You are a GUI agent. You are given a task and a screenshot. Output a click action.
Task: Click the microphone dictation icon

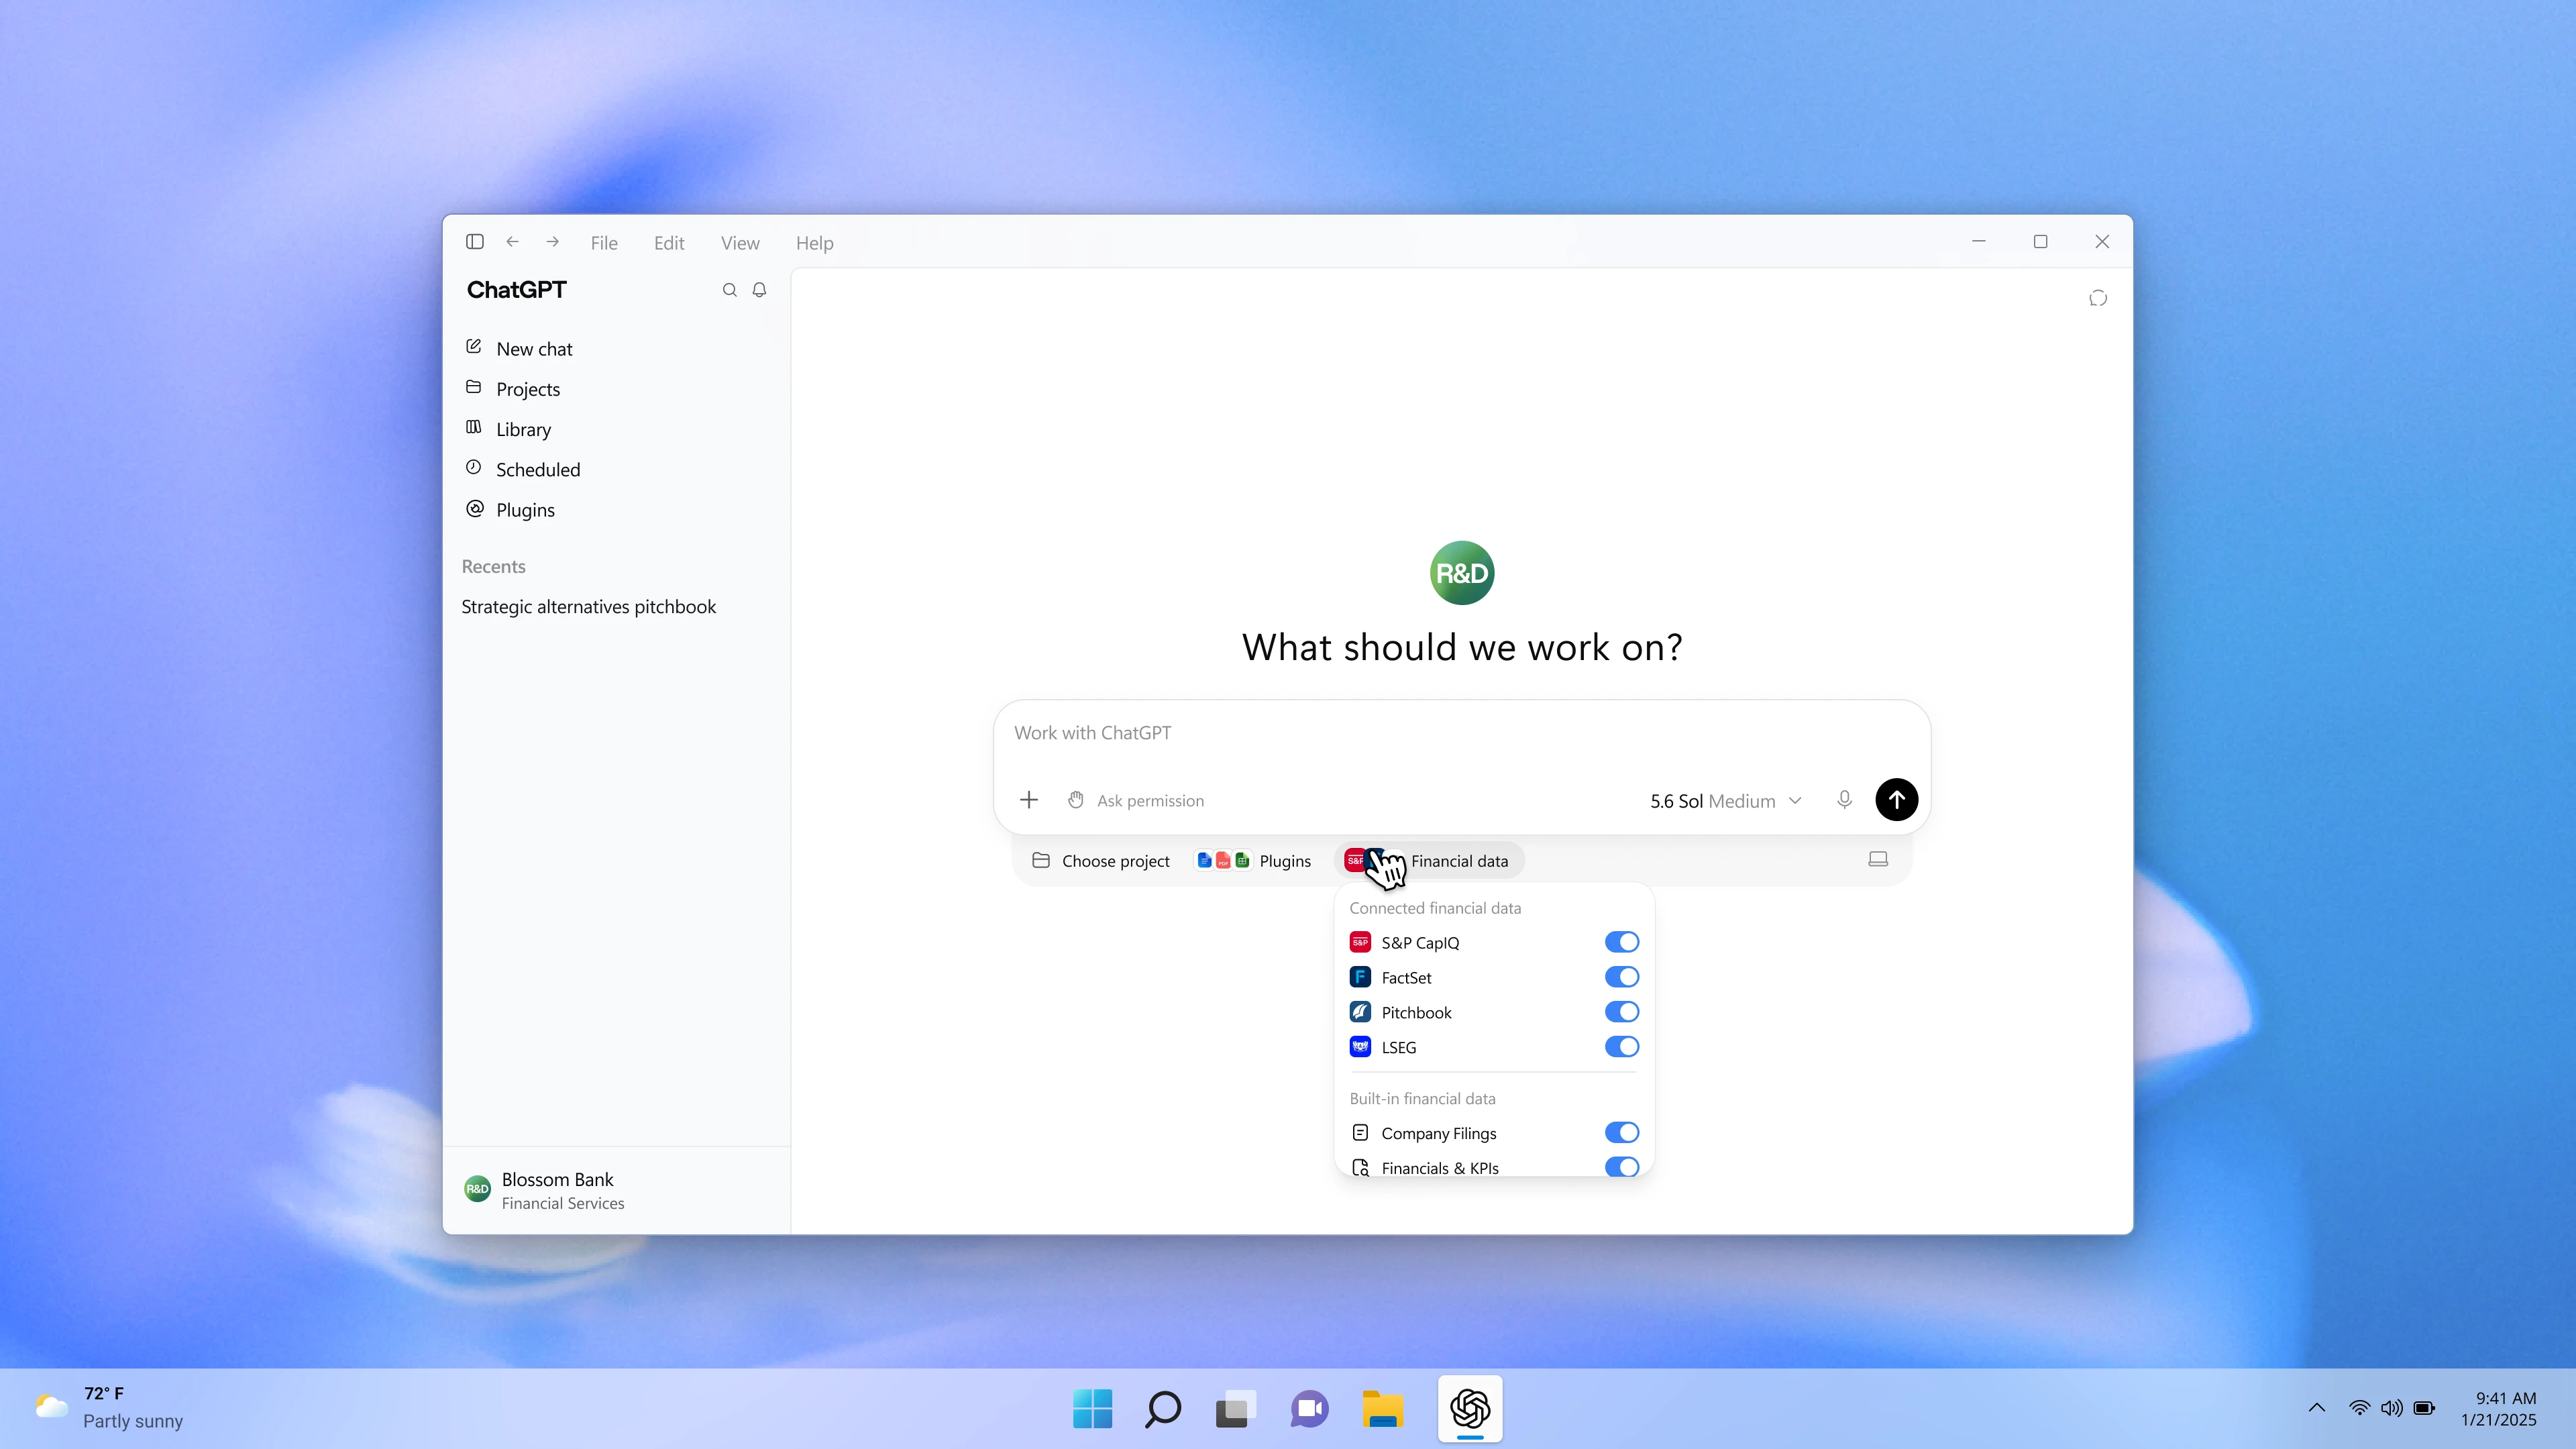(x=1844, y=800)
